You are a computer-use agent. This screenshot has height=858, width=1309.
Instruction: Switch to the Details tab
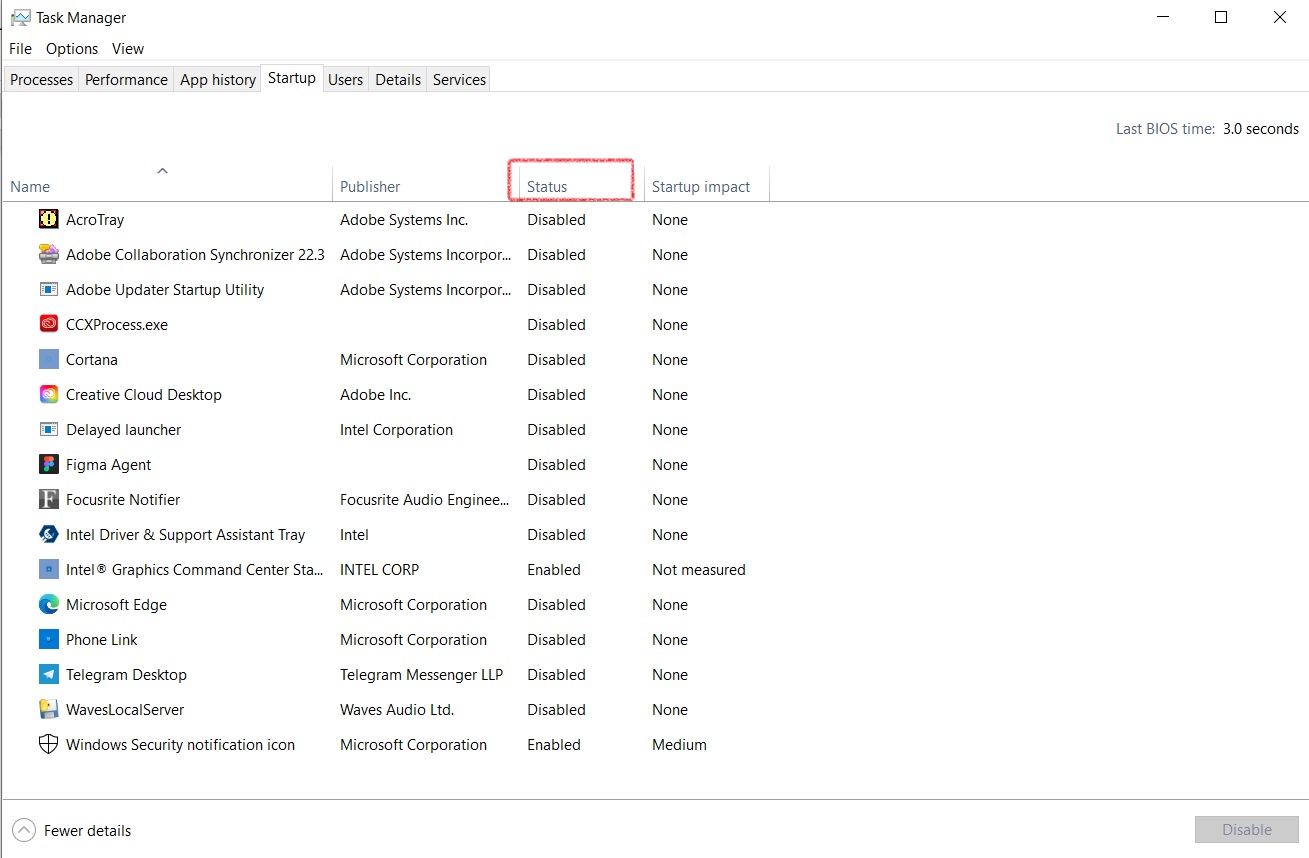pos(398,79)
